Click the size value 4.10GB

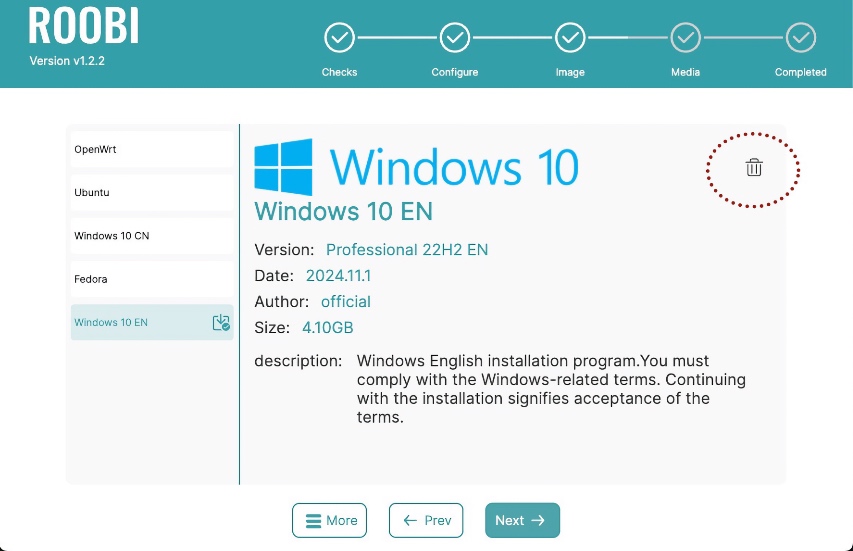[327, 327]
